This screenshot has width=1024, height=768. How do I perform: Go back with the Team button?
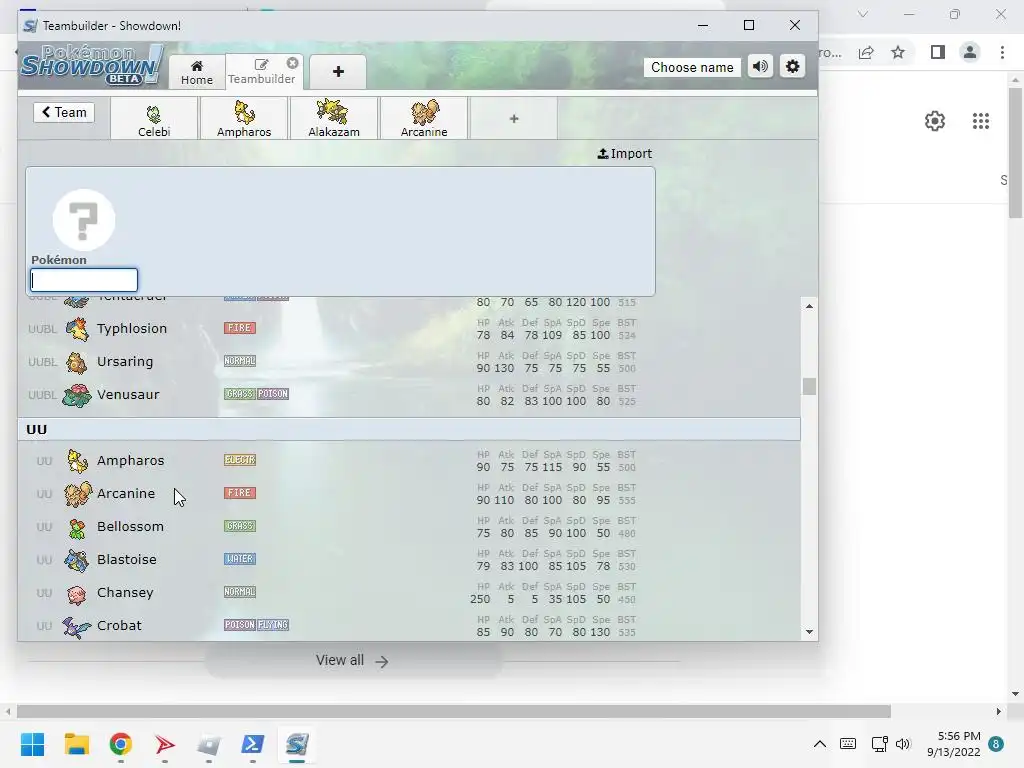(64, 112)
